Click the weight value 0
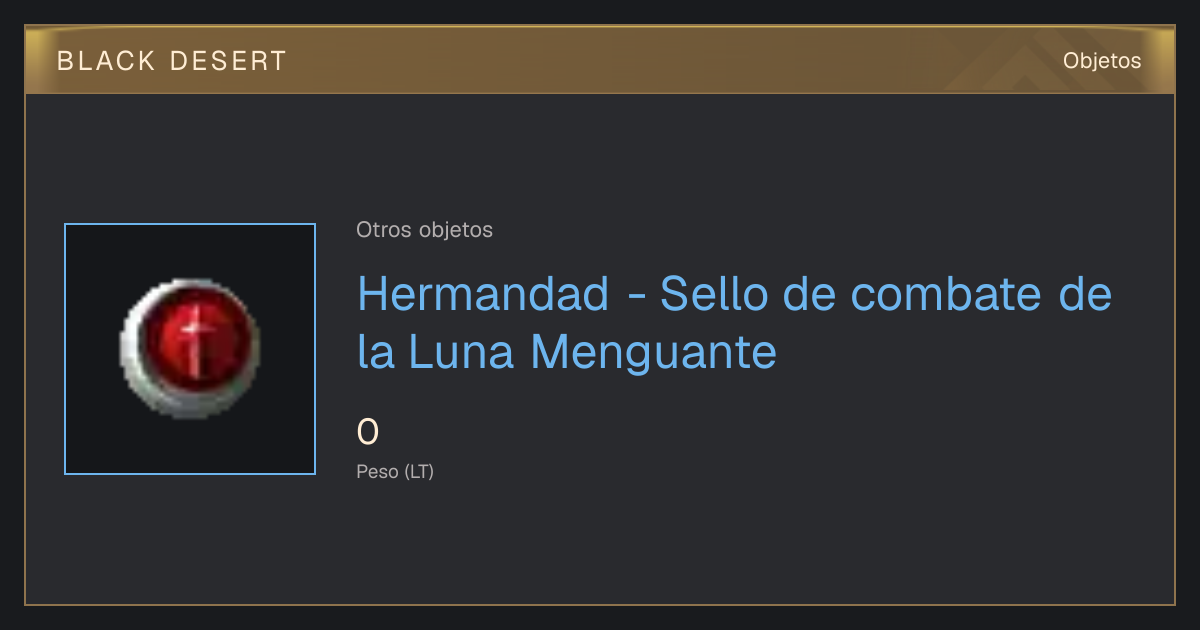Viewport: 1200px width, 630px height. (x=368, y=432)
